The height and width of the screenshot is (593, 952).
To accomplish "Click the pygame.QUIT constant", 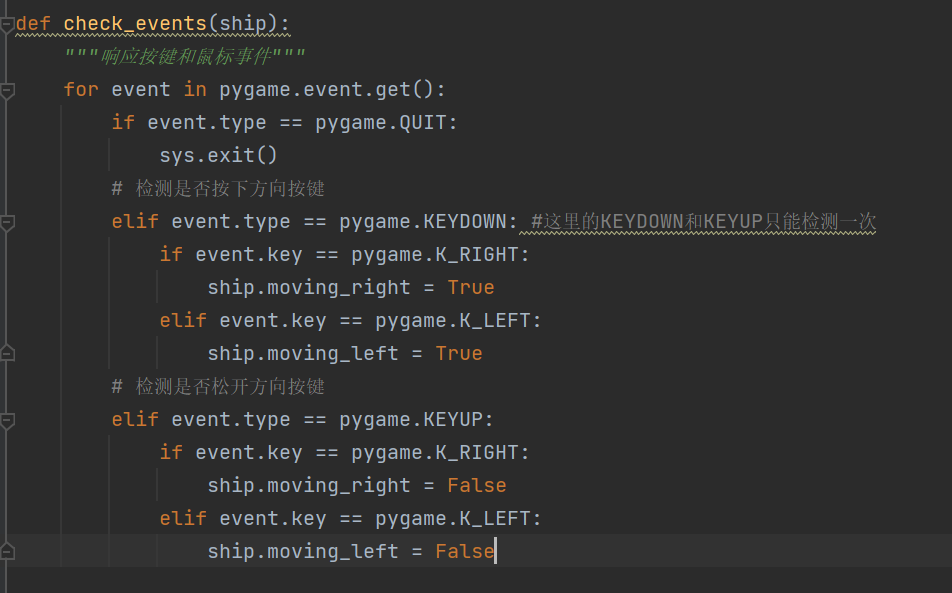I will [386, 122].
